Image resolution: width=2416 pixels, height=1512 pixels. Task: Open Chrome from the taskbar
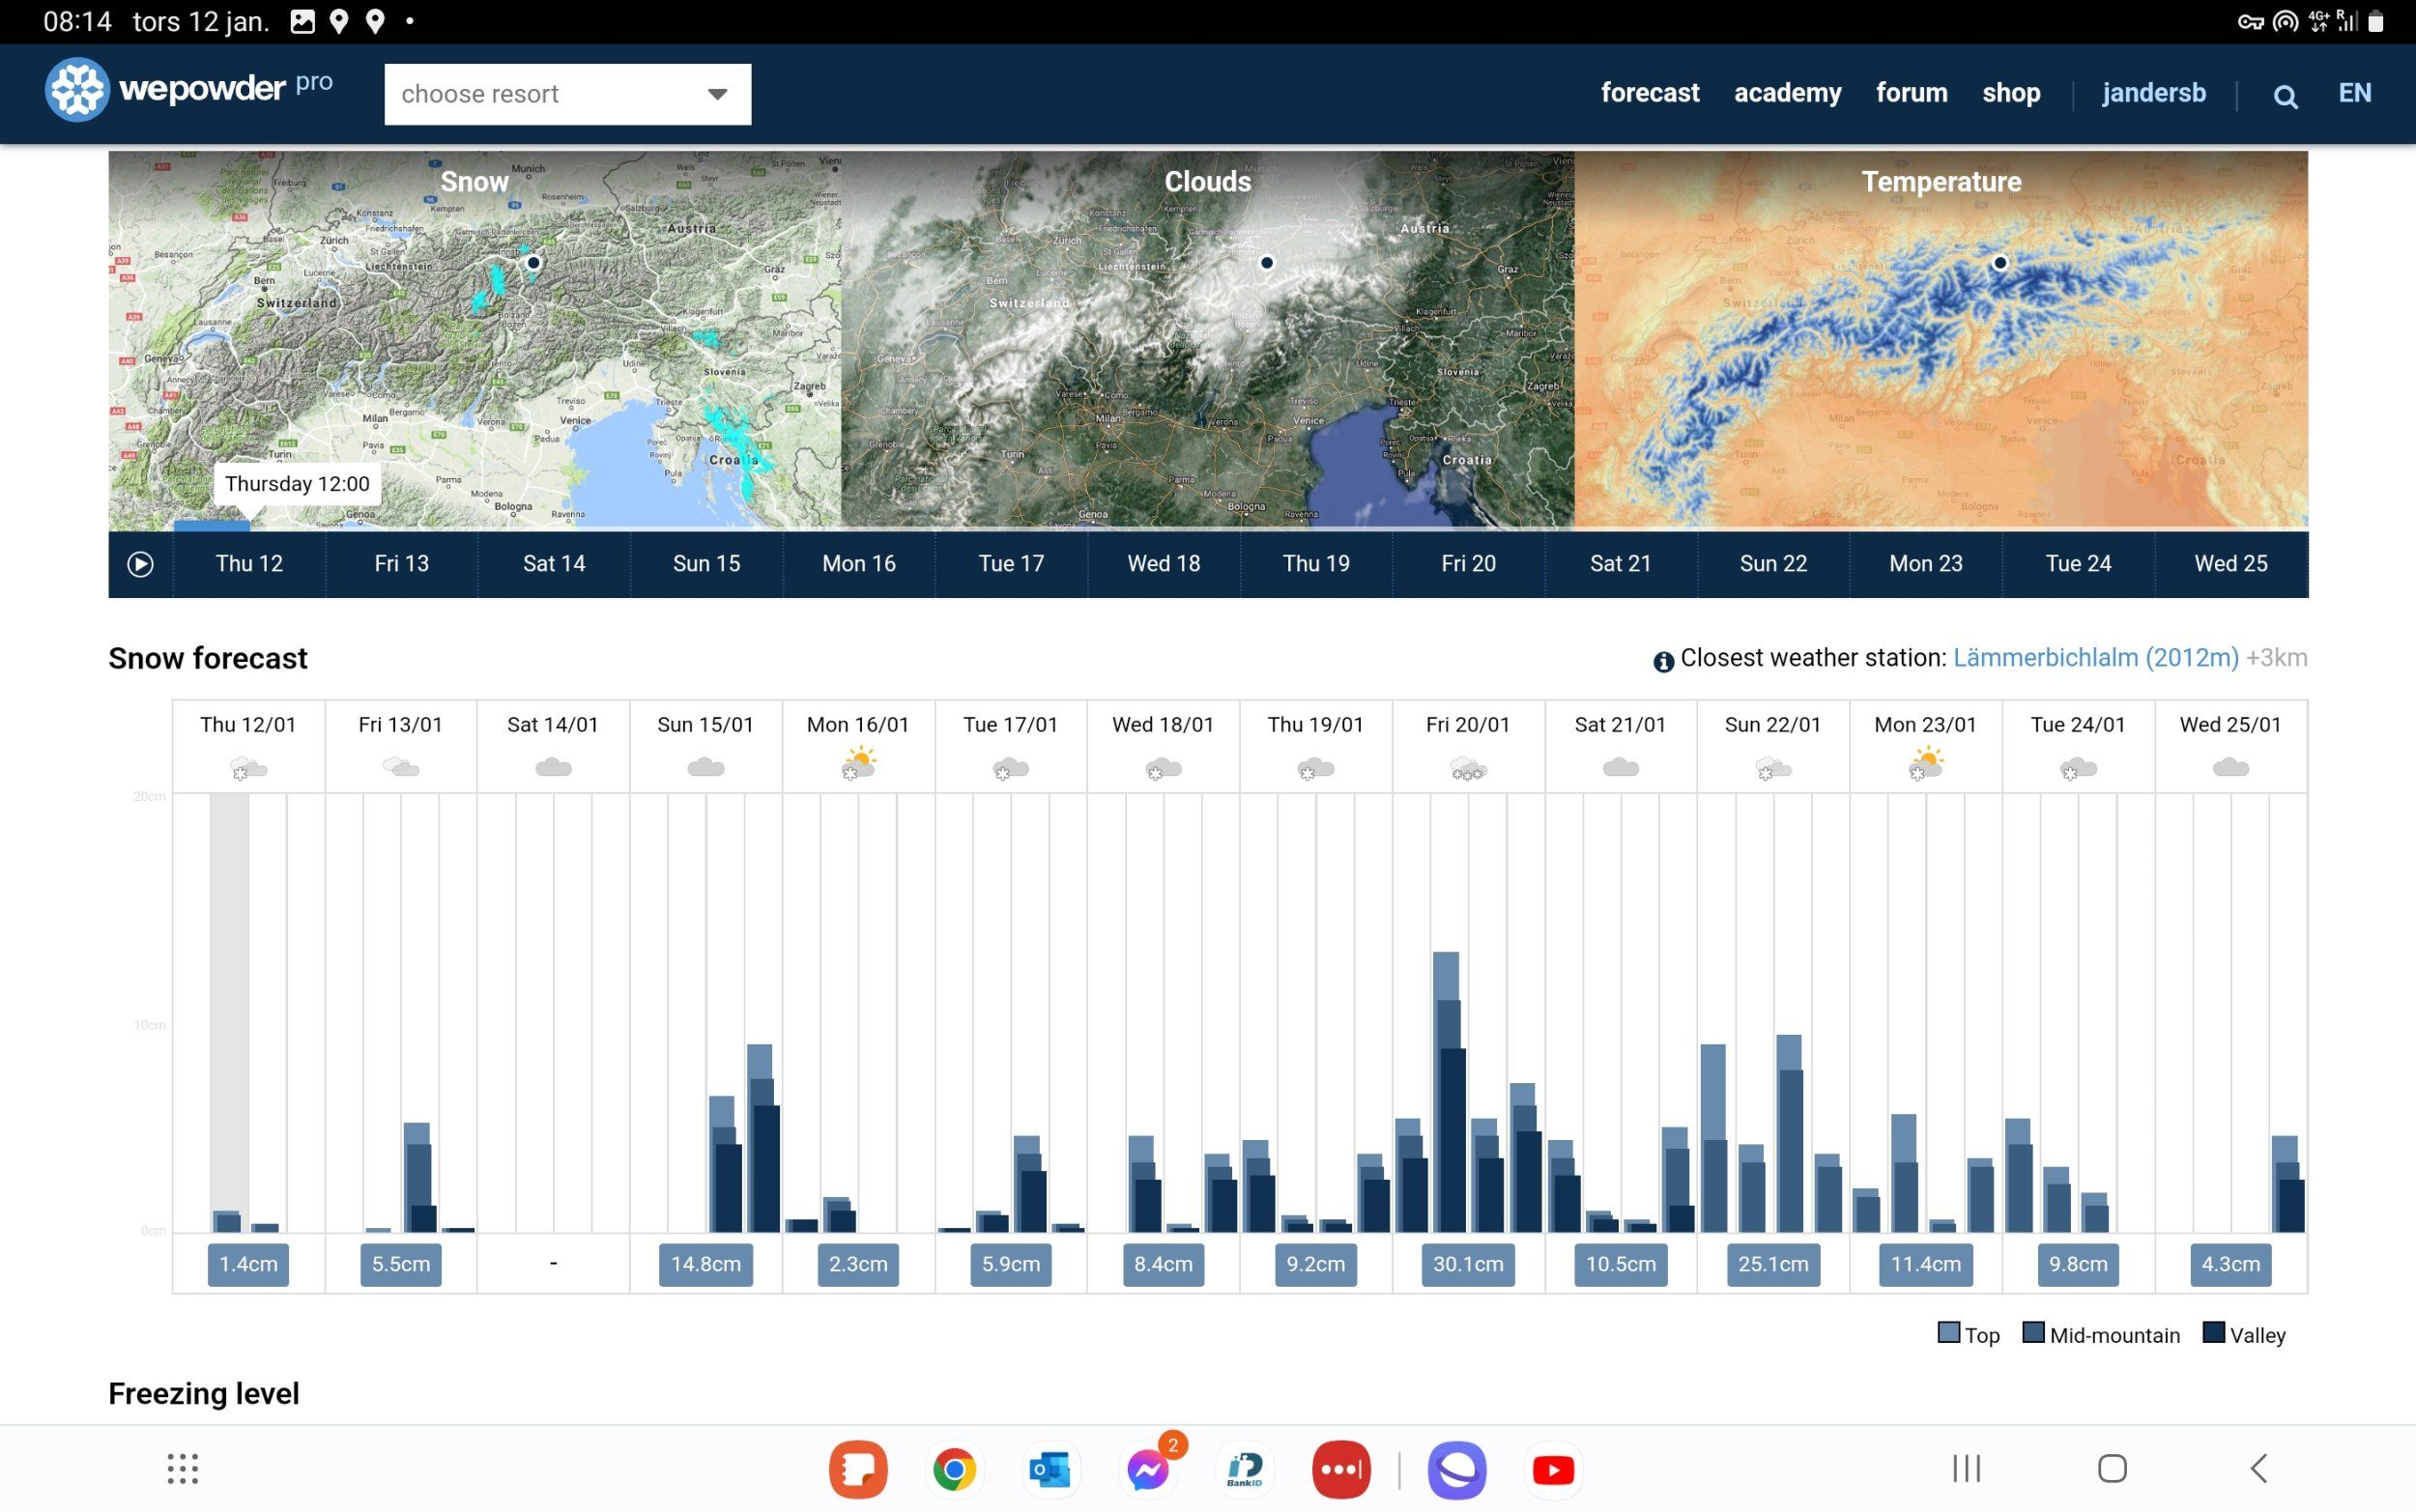(954, 1469)
